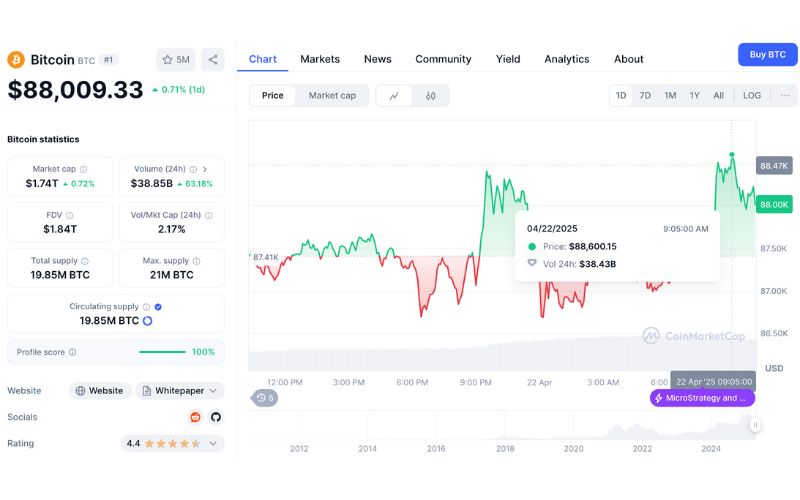Set chart range to 7D

coord(645,95)
